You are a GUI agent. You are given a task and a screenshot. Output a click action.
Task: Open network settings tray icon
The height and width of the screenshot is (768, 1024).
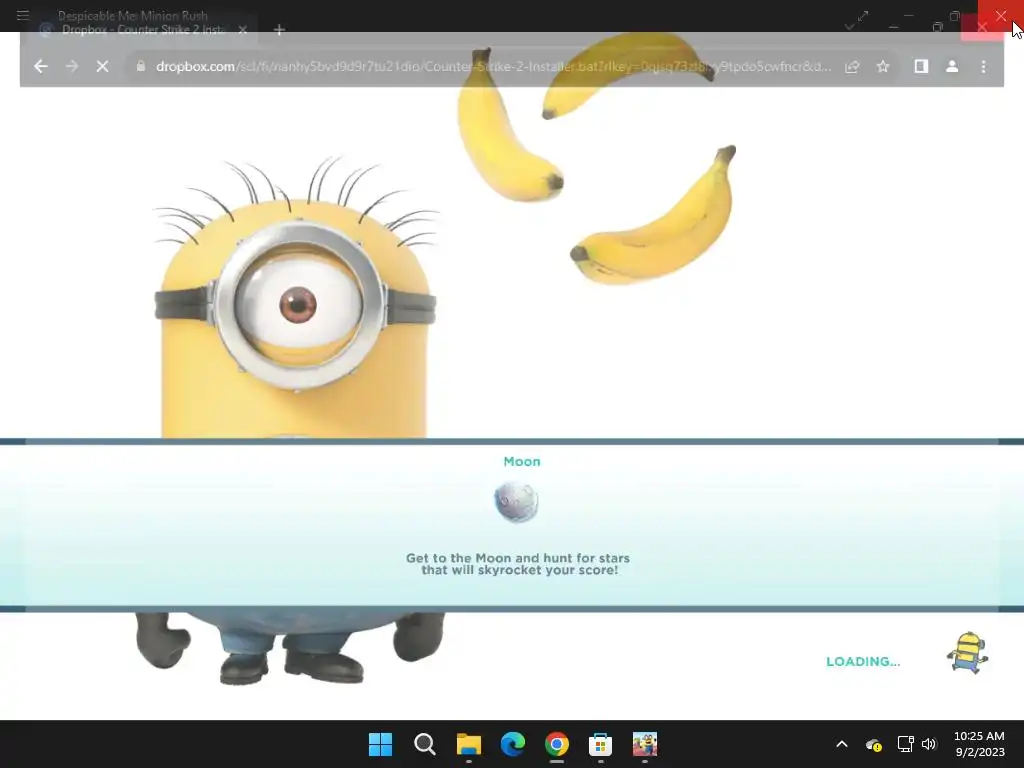(x=905, y=744)
